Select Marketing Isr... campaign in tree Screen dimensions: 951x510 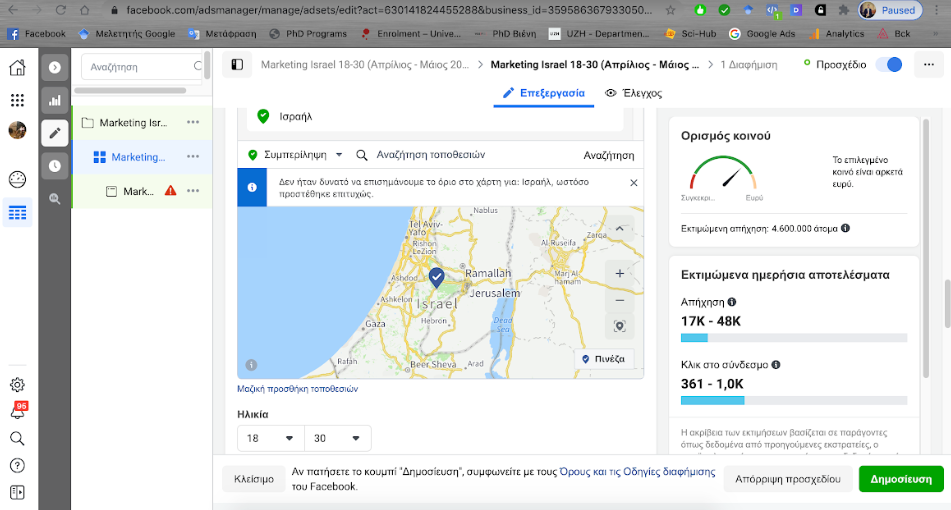133,122
